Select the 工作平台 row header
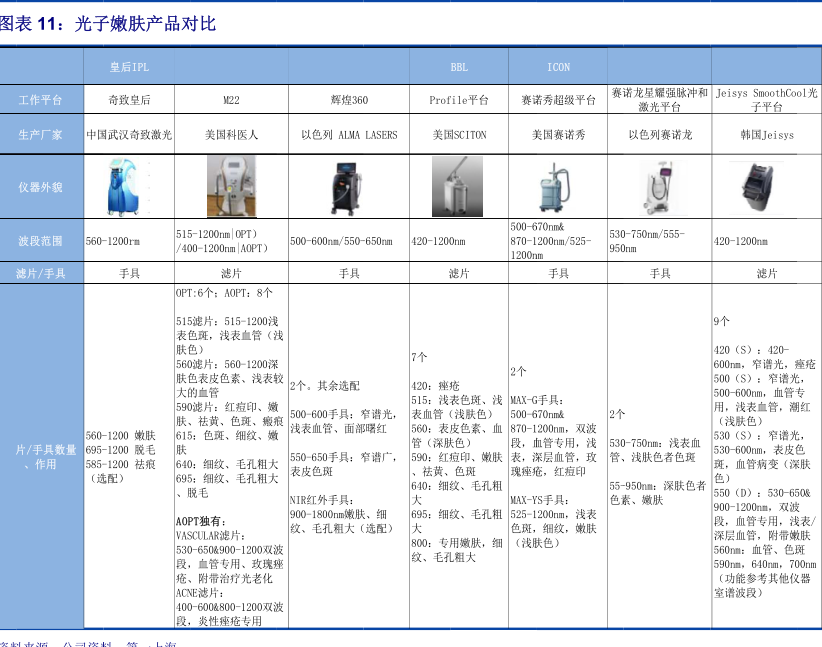Image resolution: width=822 pixels, height=647 pixels. tap(41, 100)
